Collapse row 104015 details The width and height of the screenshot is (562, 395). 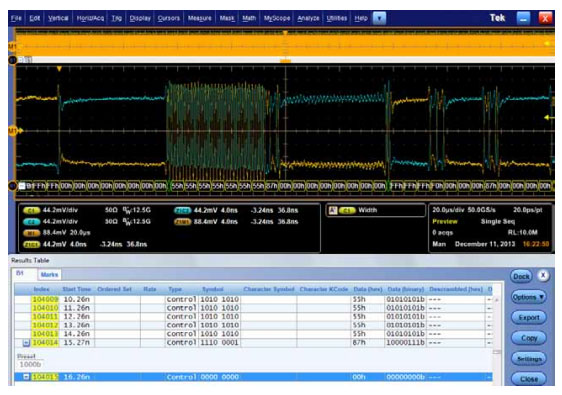pos(26,377)
